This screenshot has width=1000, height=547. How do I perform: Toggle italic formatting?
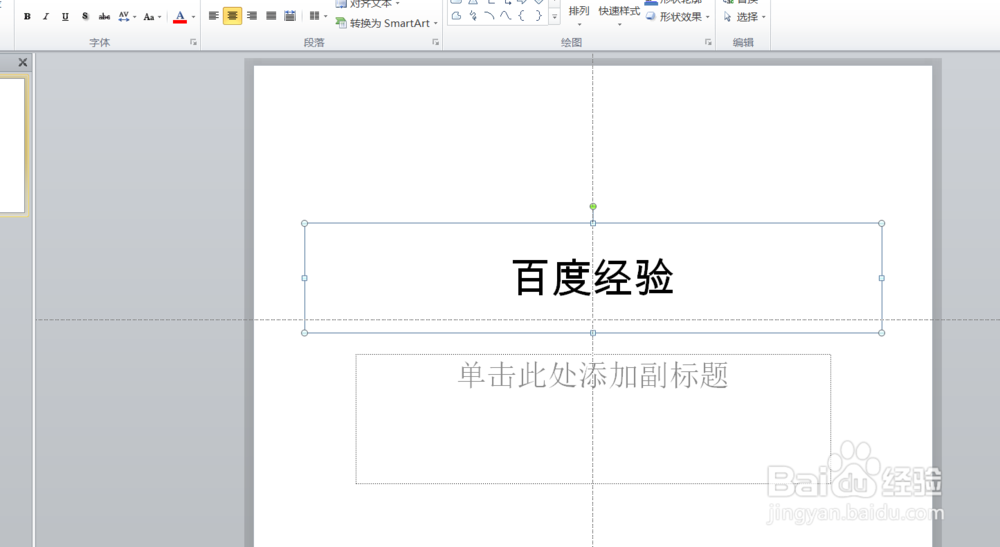click(46, 17)
